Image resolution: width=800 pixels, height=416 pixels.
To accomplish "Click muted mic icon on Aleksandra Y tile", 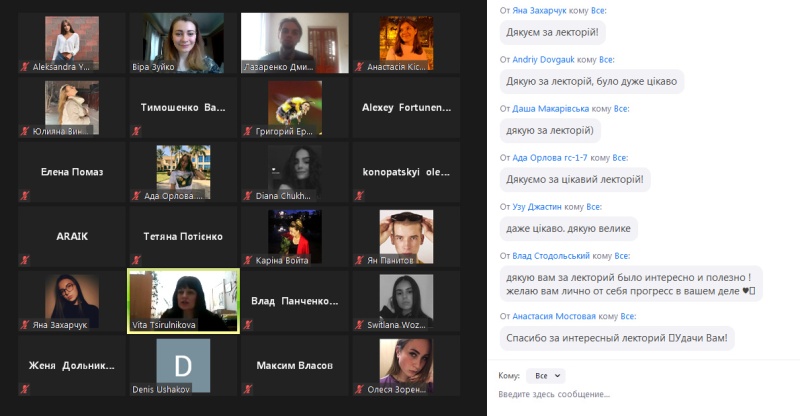I will tap(24, 66).
